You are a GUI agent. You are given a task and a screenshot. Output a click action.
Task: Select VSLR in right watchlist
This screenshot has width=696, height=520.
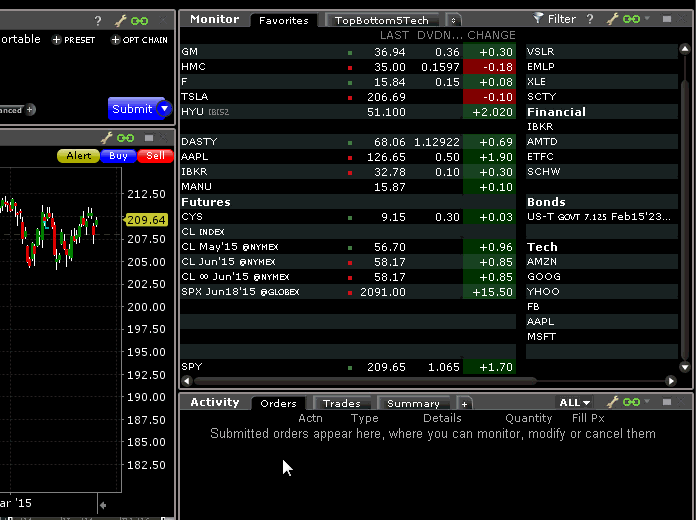click(602, 52)
